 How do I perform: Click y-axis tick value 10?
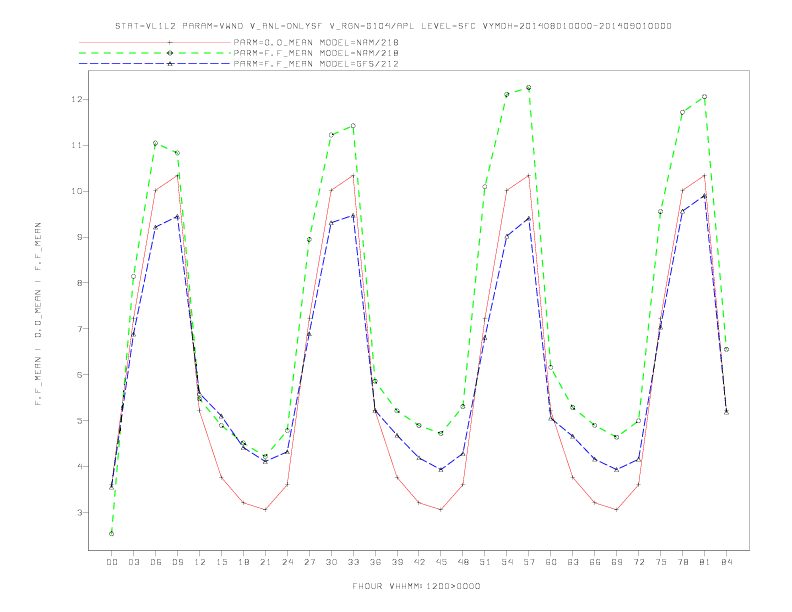click(76, 191)
